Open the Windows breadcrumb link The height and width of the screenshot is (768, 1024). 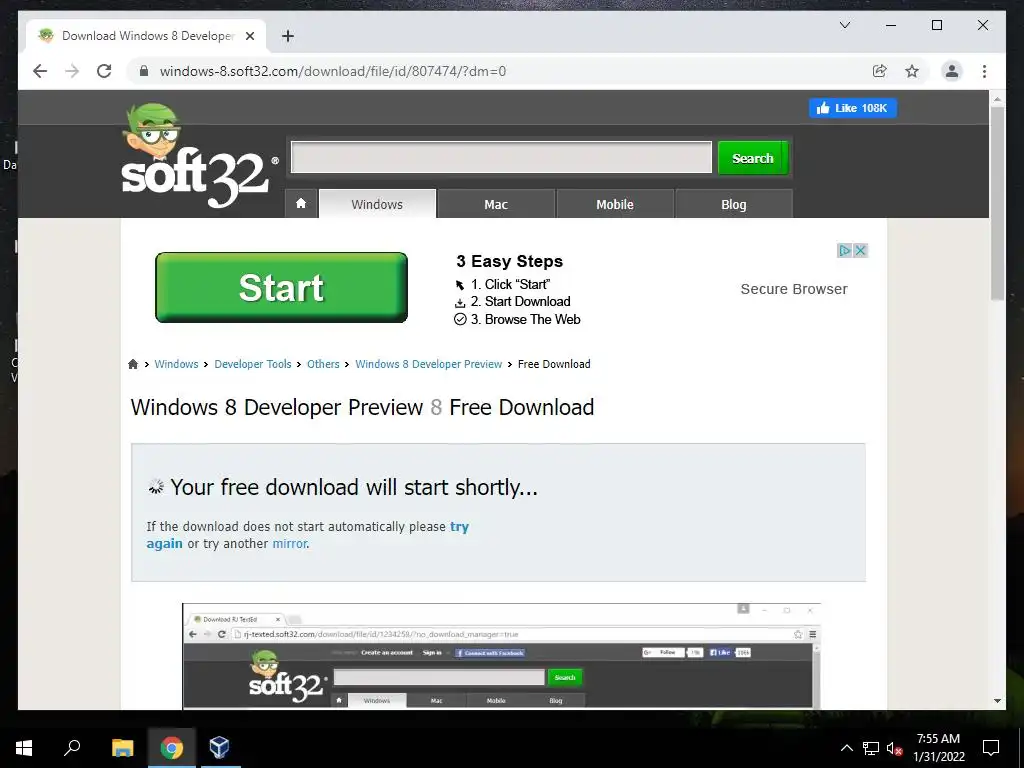click(x=176, y=364)
